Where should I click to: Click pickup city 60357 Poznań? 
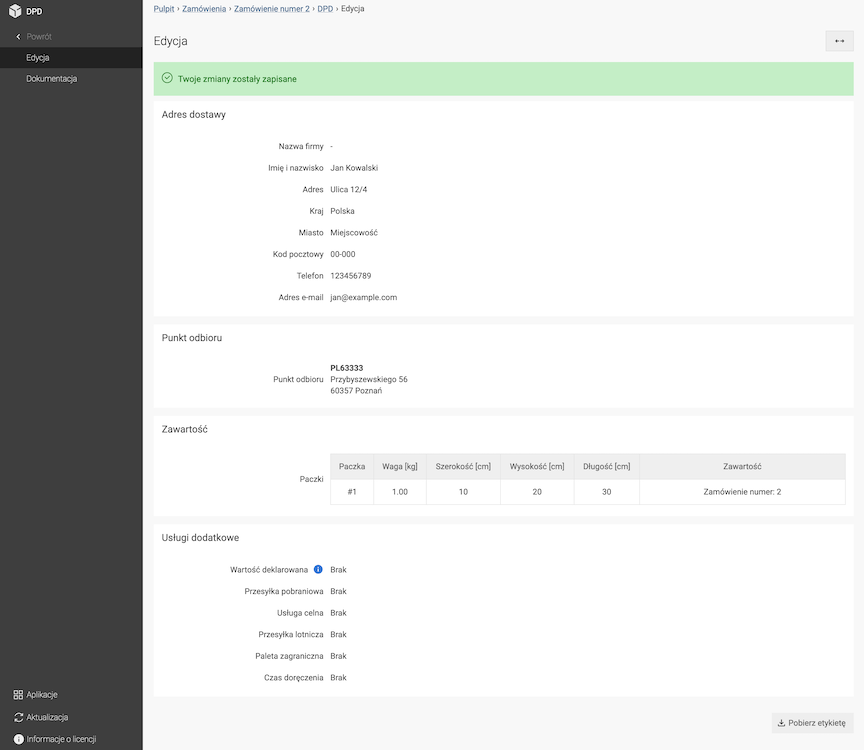point(356,391)
